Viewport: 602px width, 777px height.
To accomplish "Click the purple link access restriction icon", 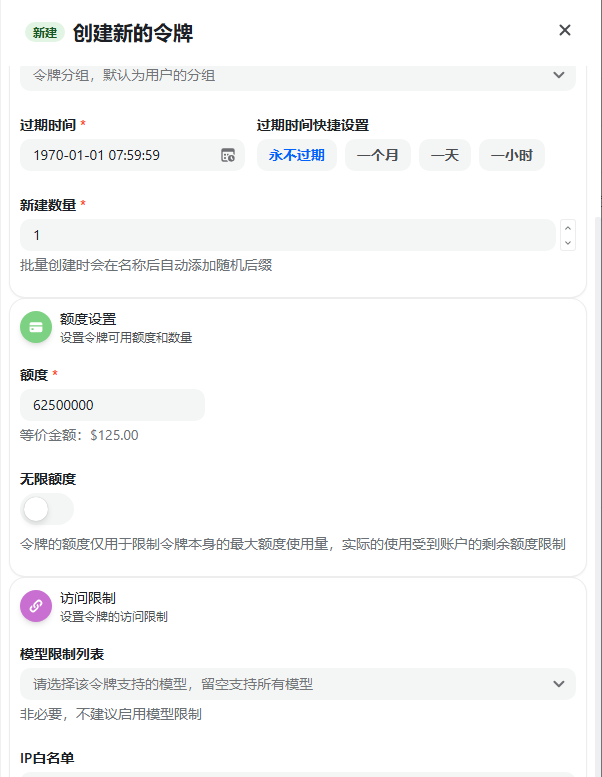I will [x=36, y=605].
